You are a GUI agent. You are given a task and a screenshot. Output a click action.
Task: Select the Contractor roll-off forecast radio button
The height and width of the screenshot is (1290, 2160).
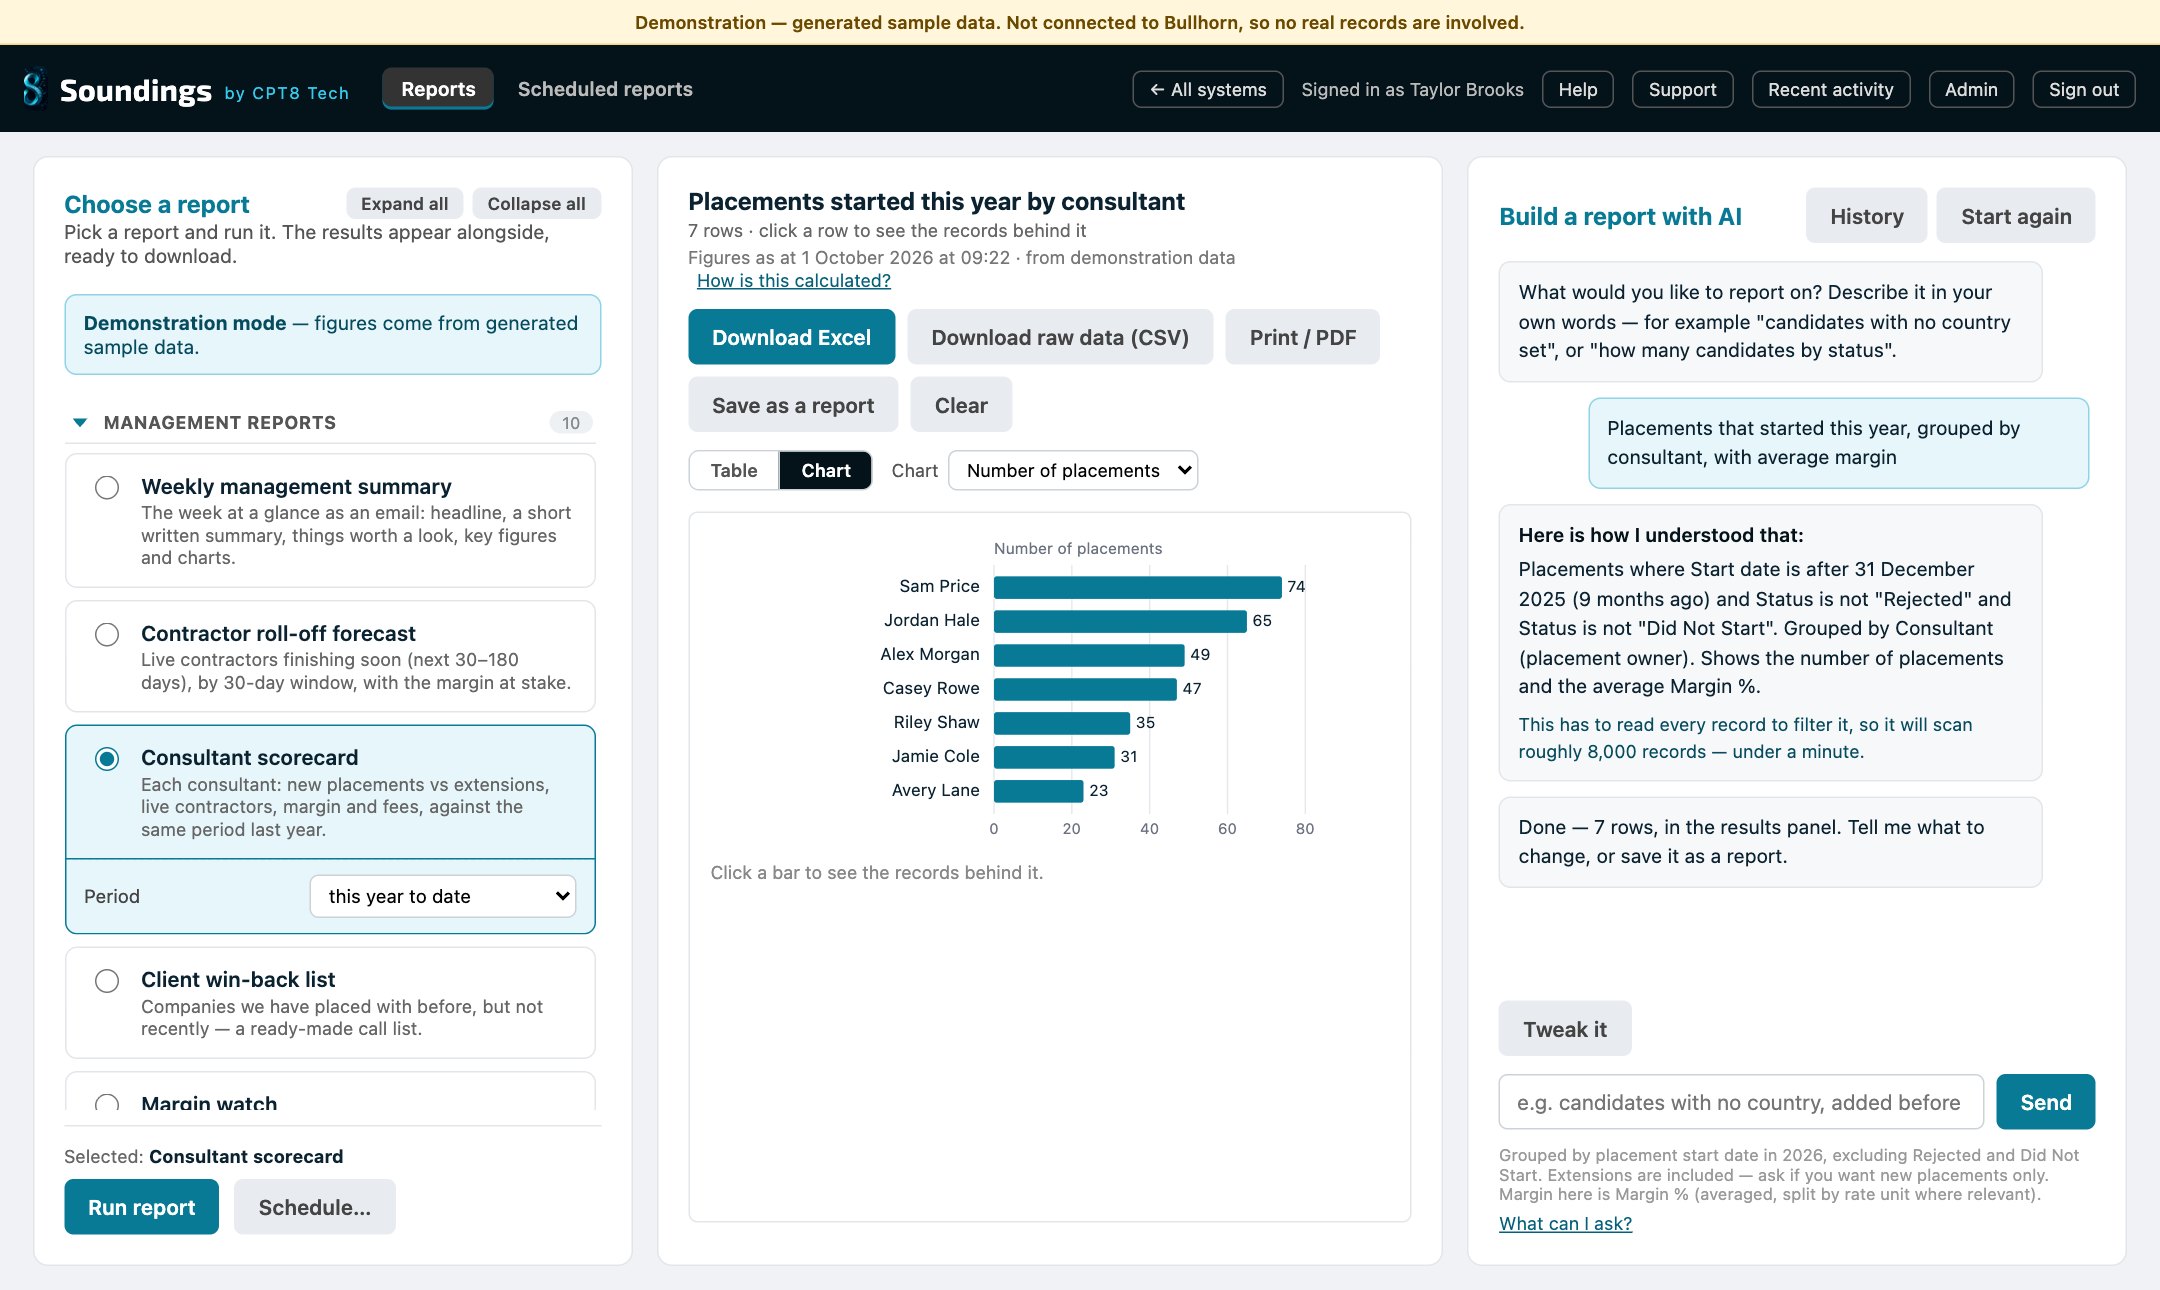tap(107, 634)
